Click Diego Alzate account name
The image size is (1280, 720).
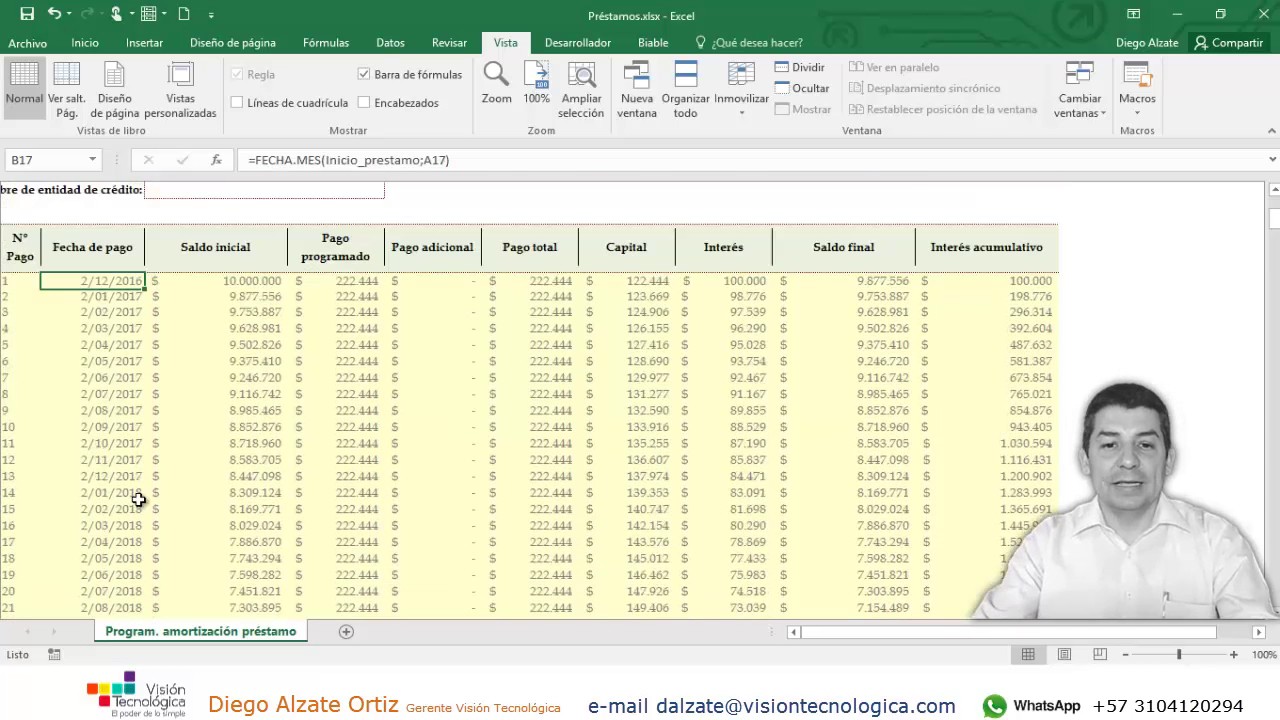point(1147,43)
